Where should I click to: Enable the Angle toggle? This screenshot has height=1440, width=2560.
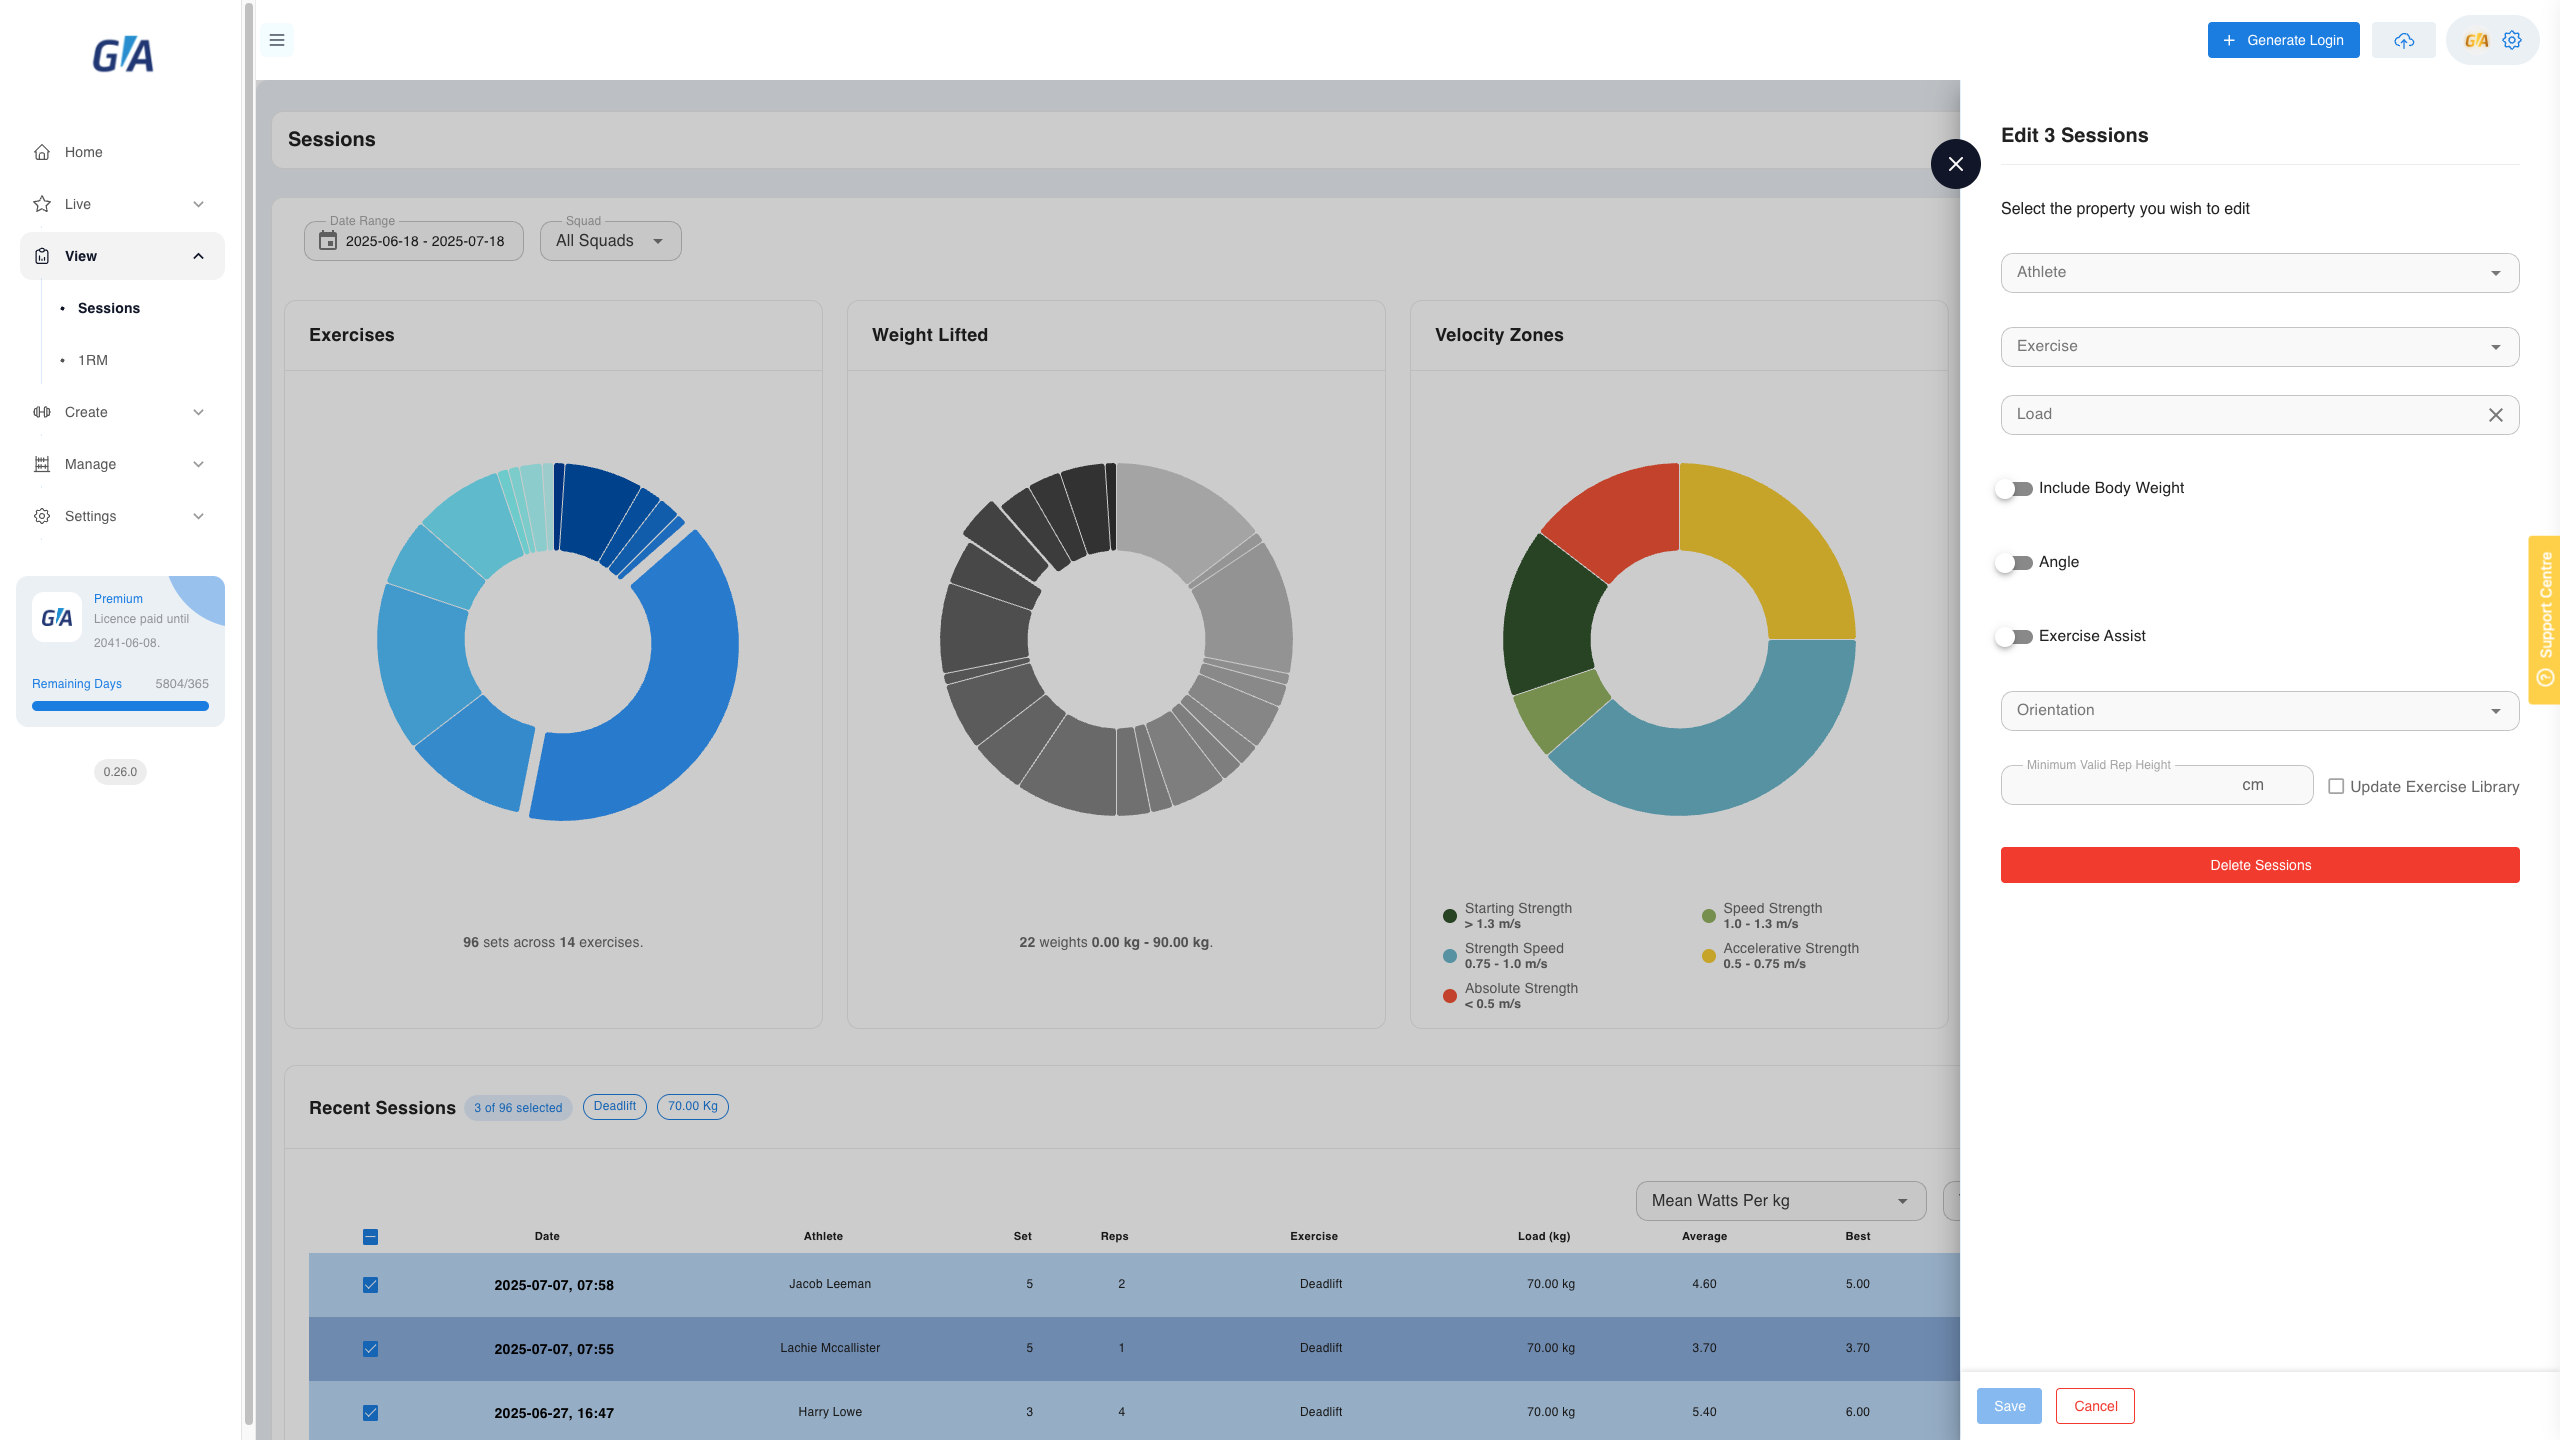tap(2014, 563)
